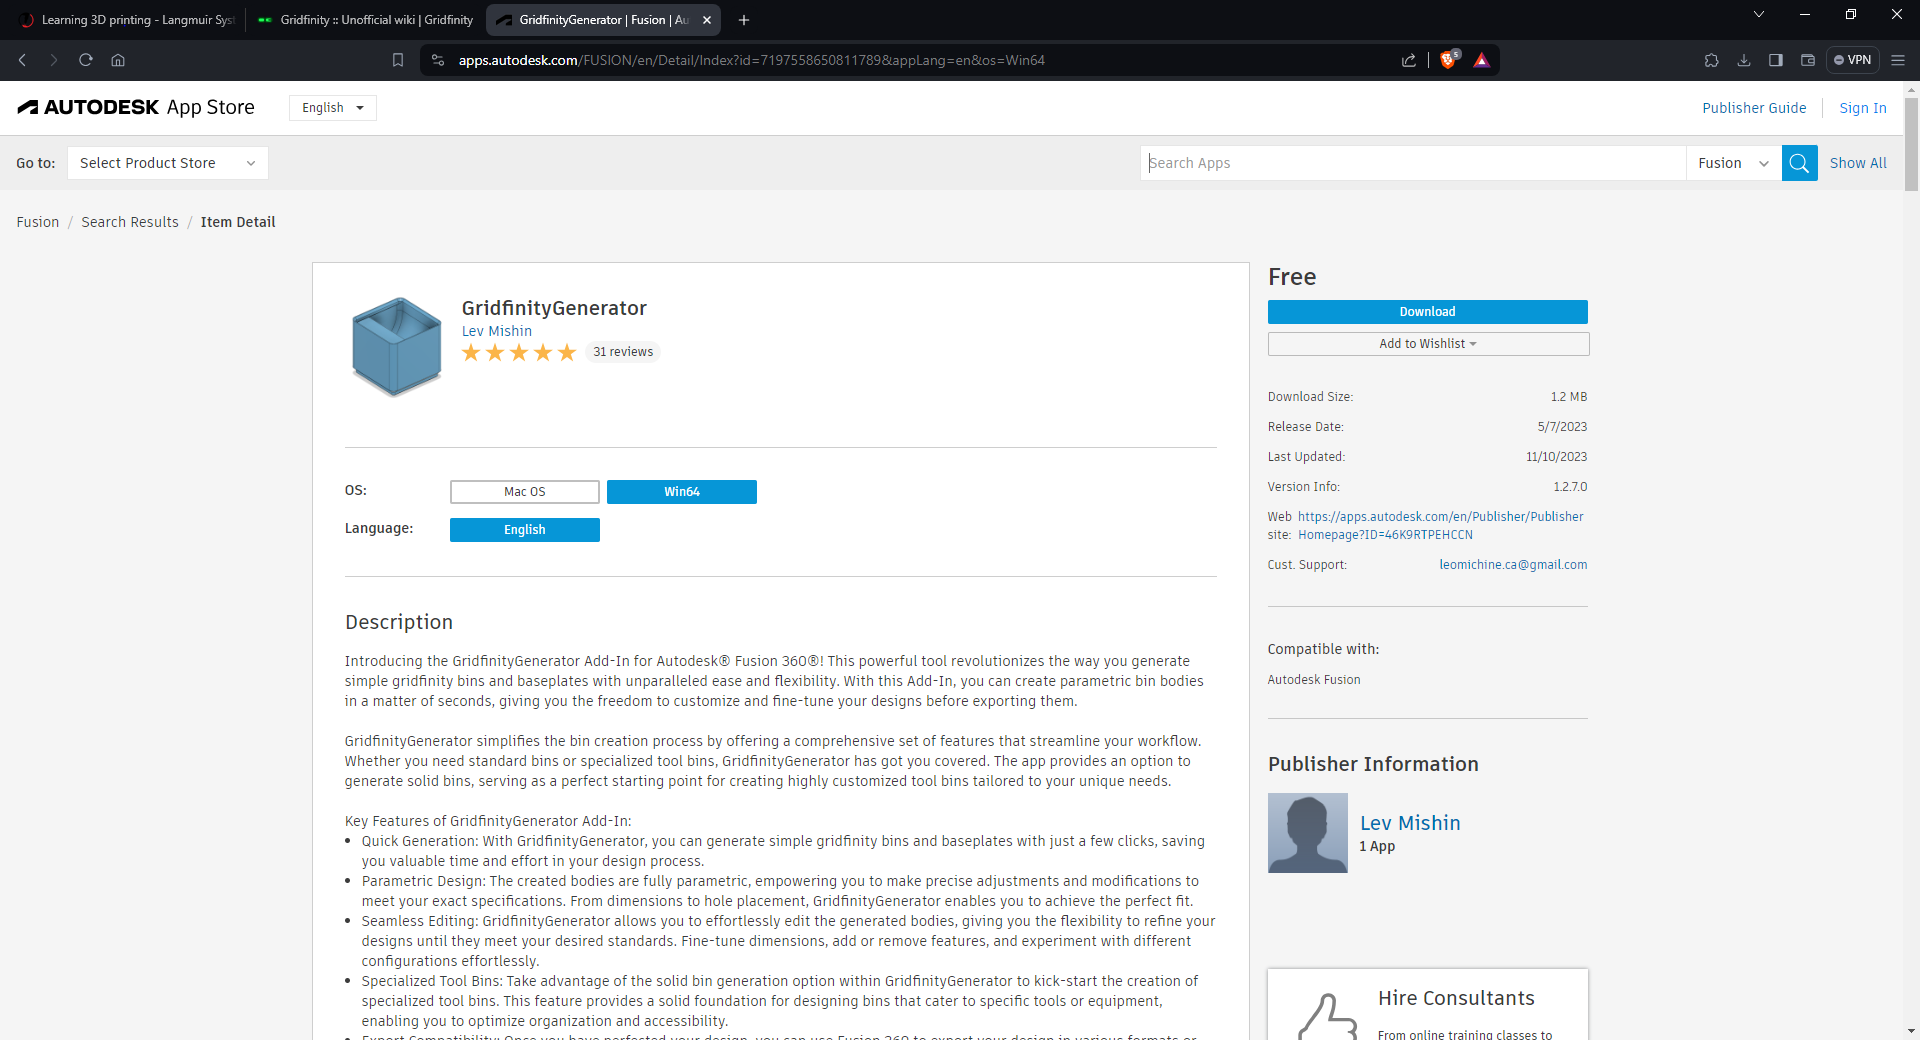Select the Mac OS option
Viewport: 1920px width, 1040px height.
pyautogui.click(x=524, y=492)
